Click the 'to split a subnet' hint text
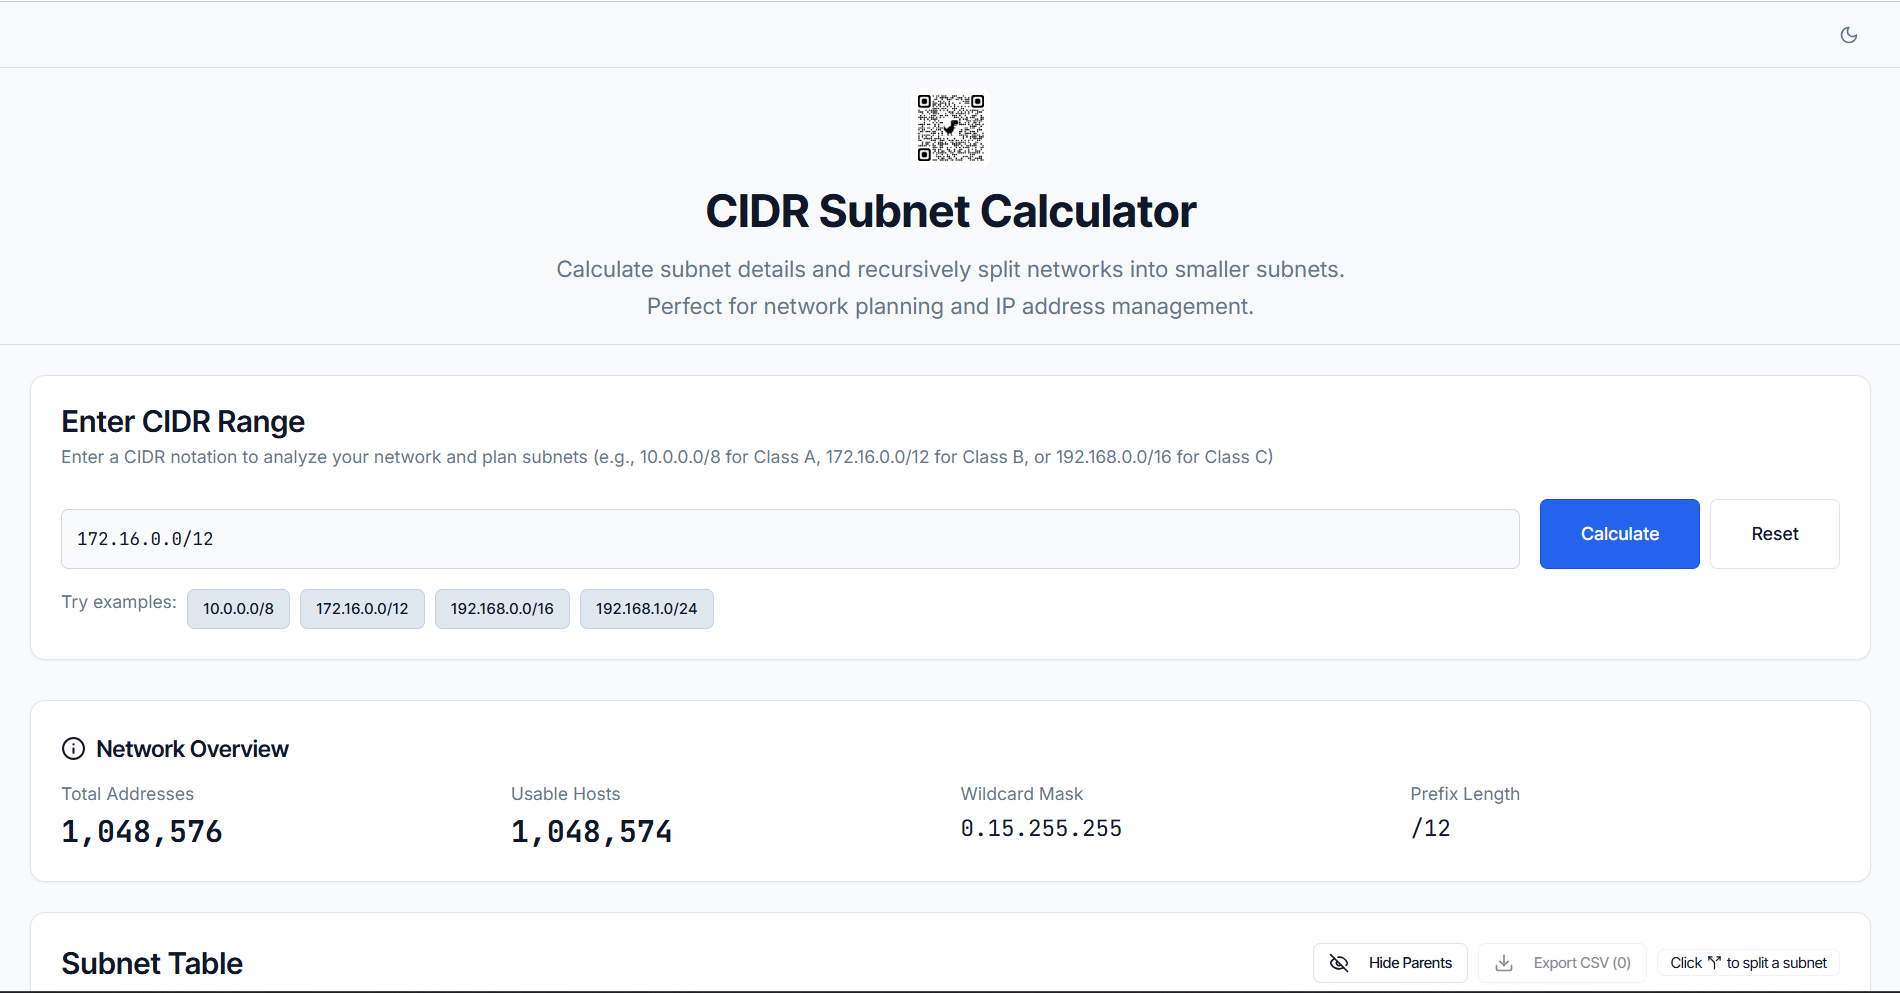 coord(1777,963)
